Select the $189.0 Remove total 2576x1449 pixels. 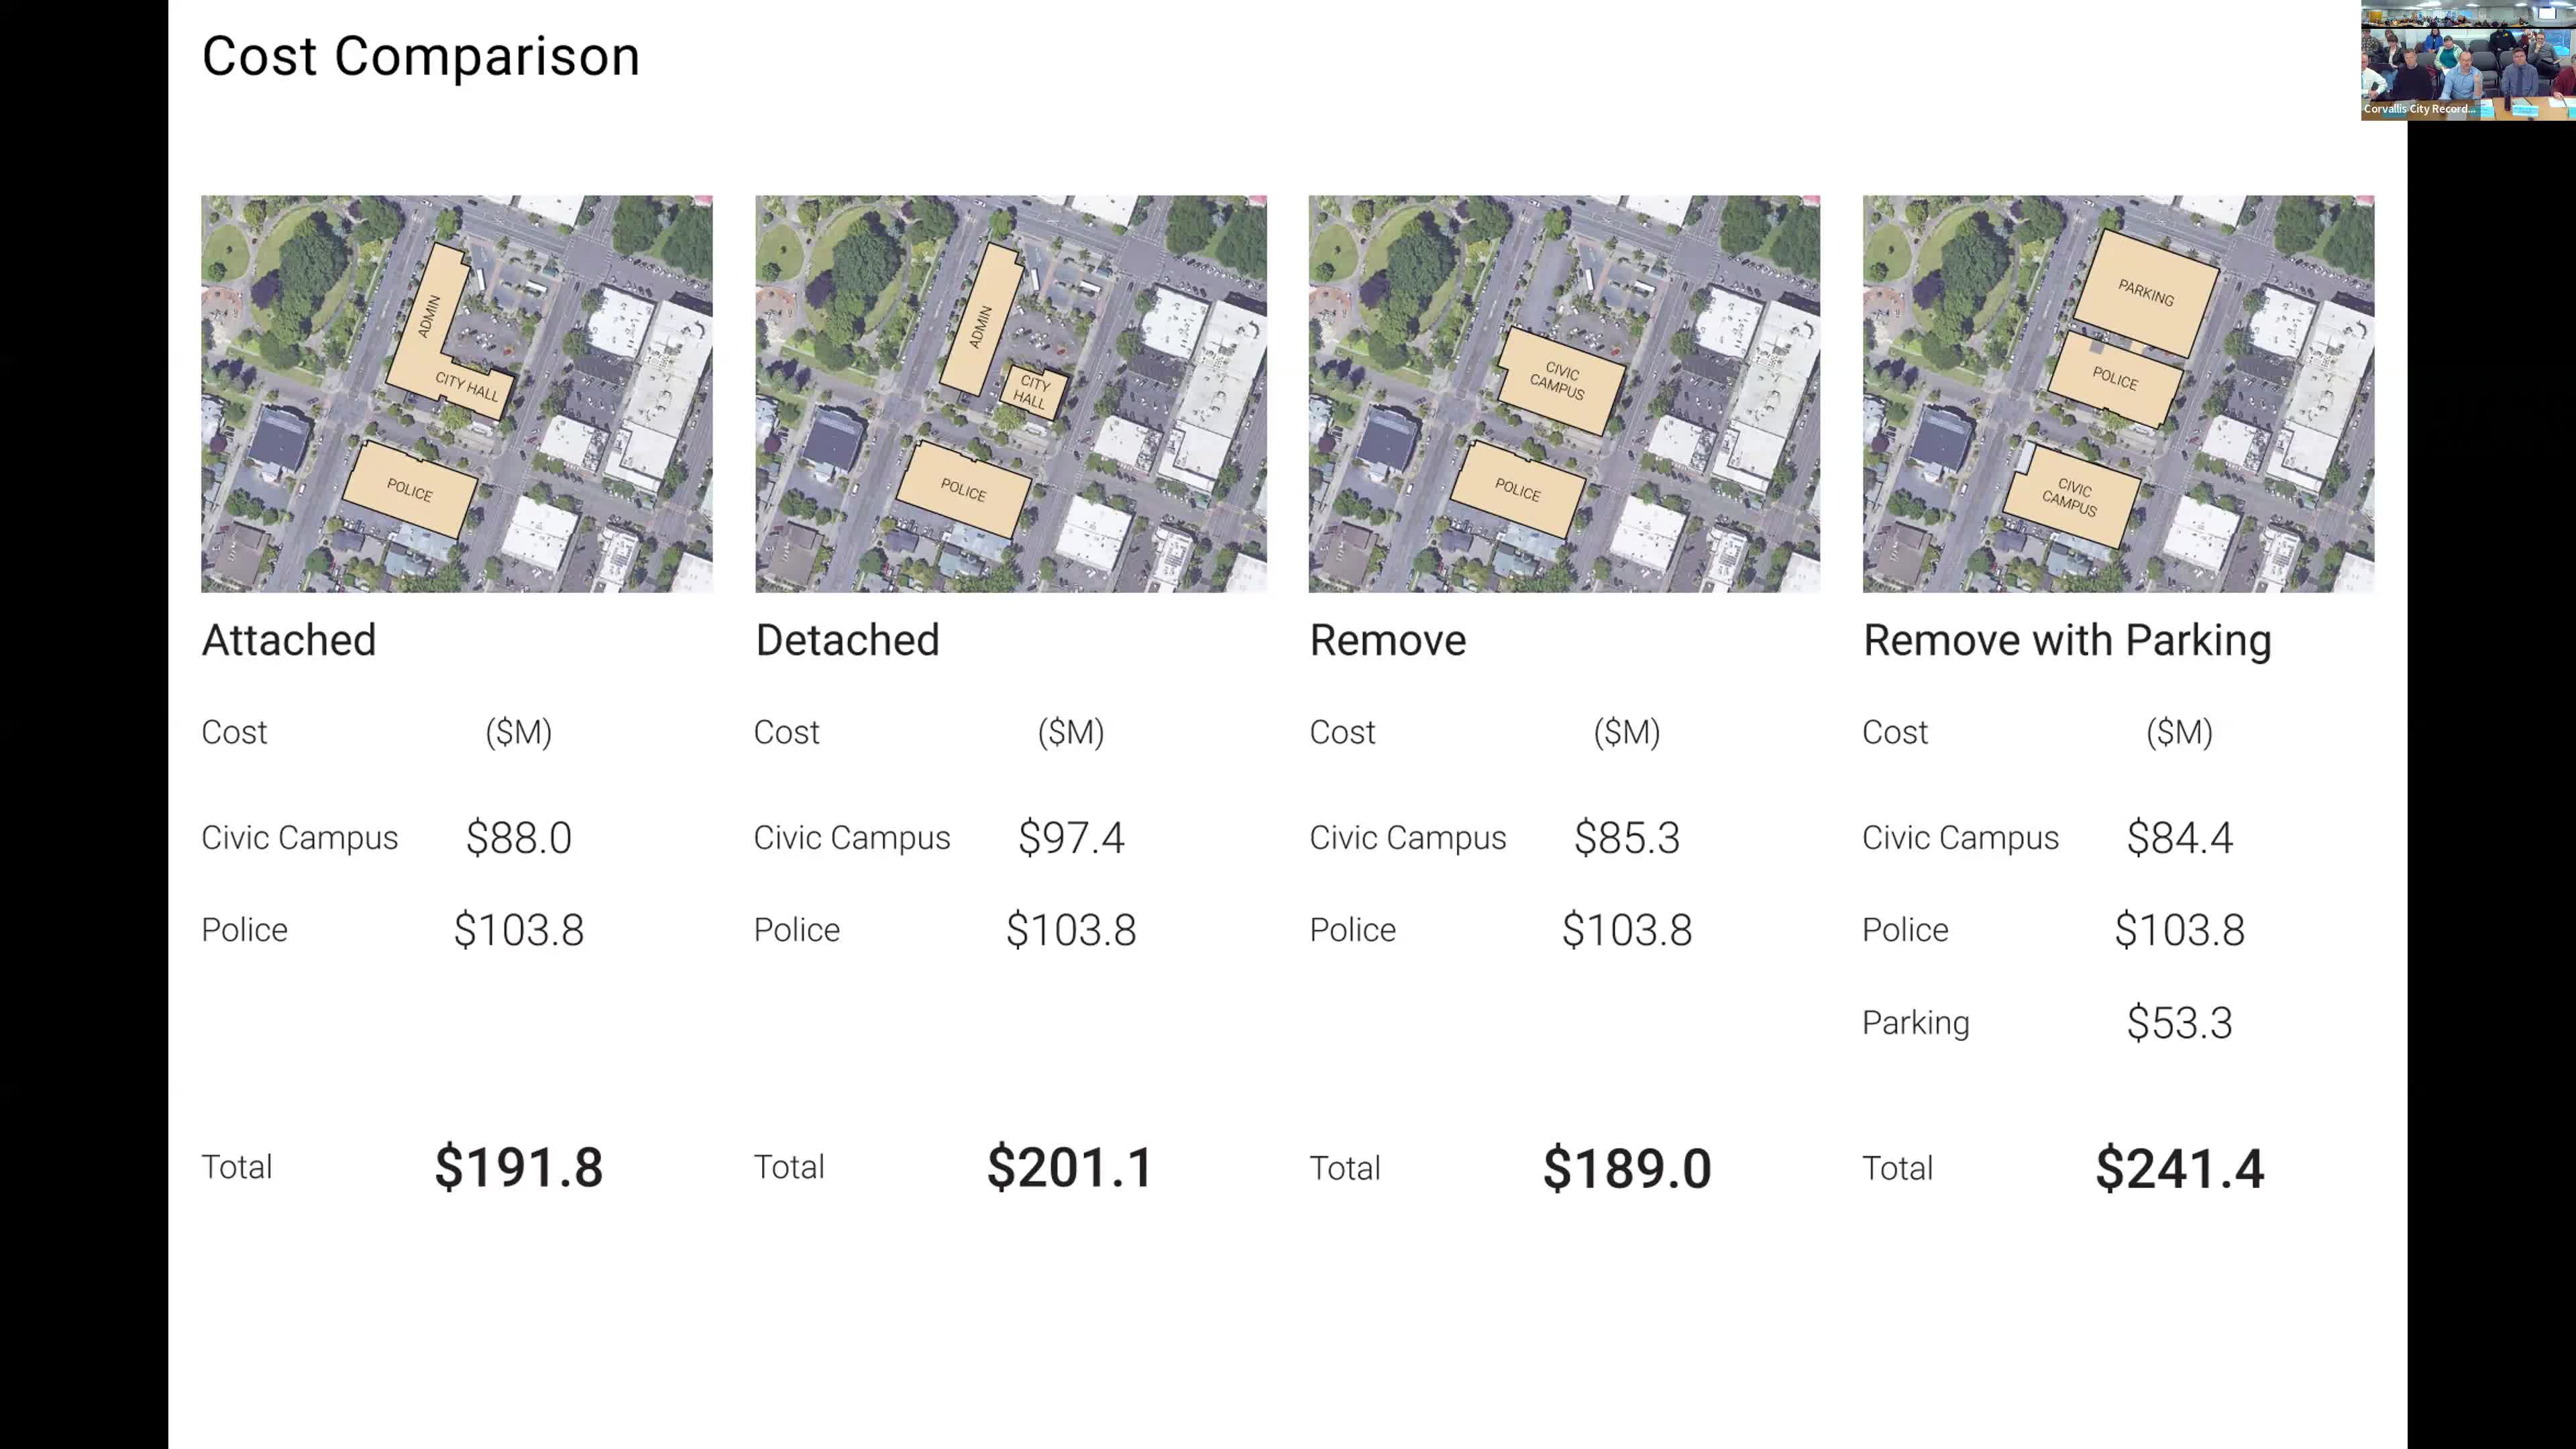coord(1627,1168)
